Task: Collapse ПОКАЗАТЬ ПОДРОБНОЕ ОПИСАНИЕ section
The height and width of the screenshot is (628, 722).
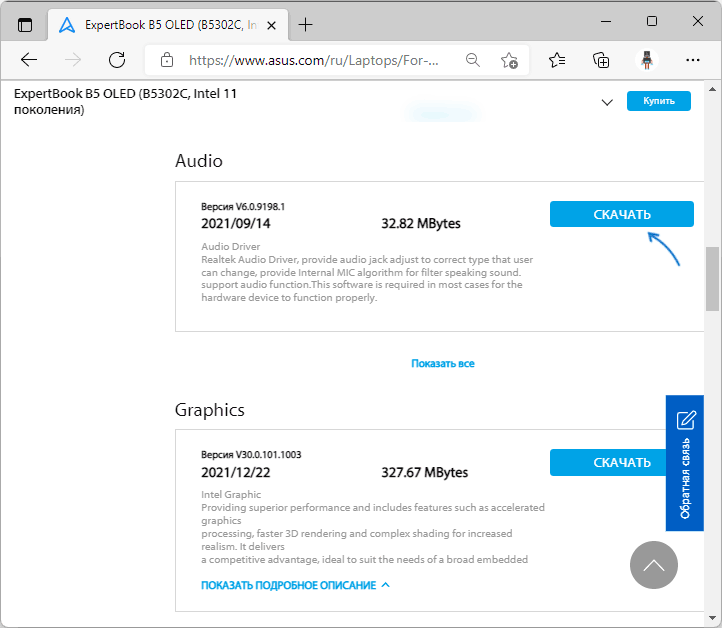Action: pos(296,585)
